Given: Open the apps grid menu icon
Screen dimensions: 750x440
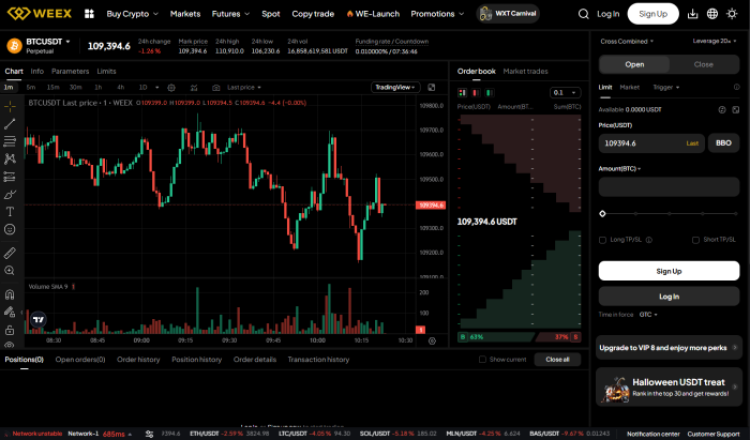Looking at the screenshot, I should pos(89,14).
